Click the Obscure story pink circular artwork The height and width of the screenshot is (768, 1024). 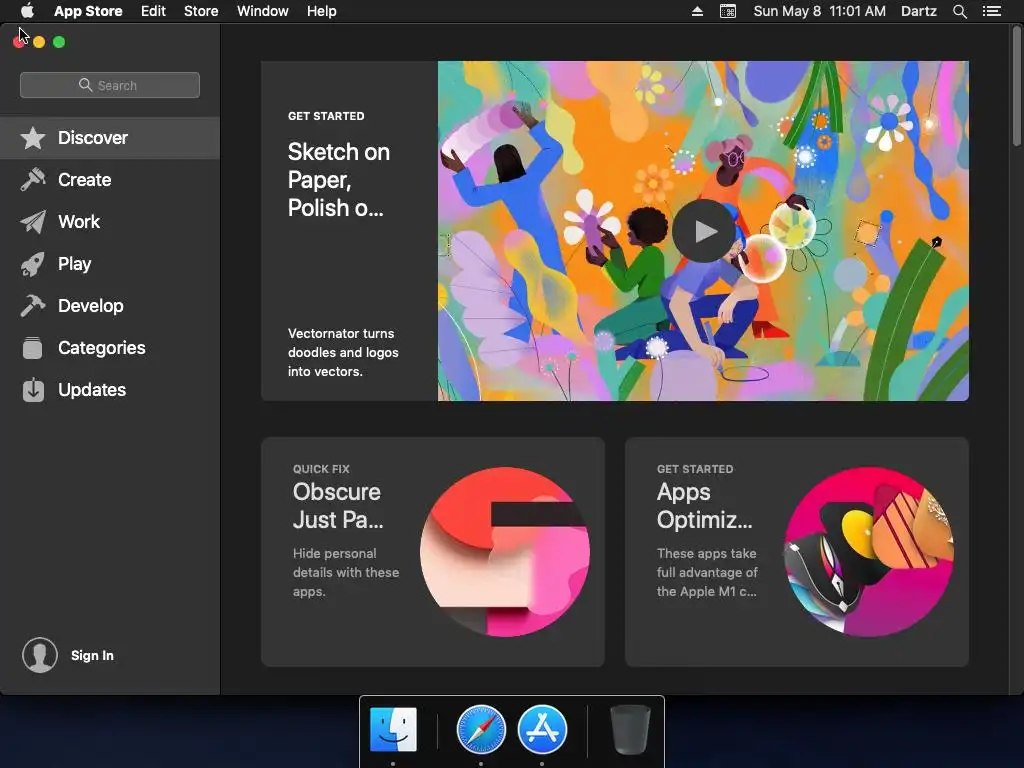(x=505, y=552)
